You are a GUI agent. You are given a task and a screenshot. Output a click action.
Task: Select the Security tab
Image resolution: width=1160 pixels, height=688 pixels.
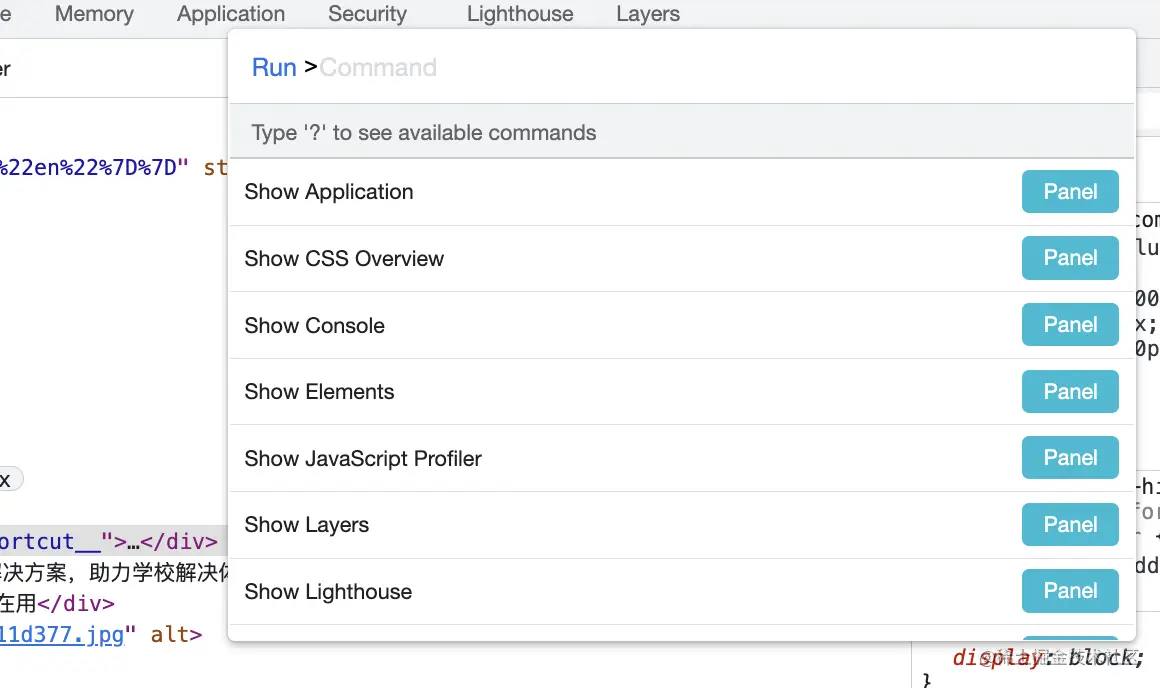click(367, 14)
